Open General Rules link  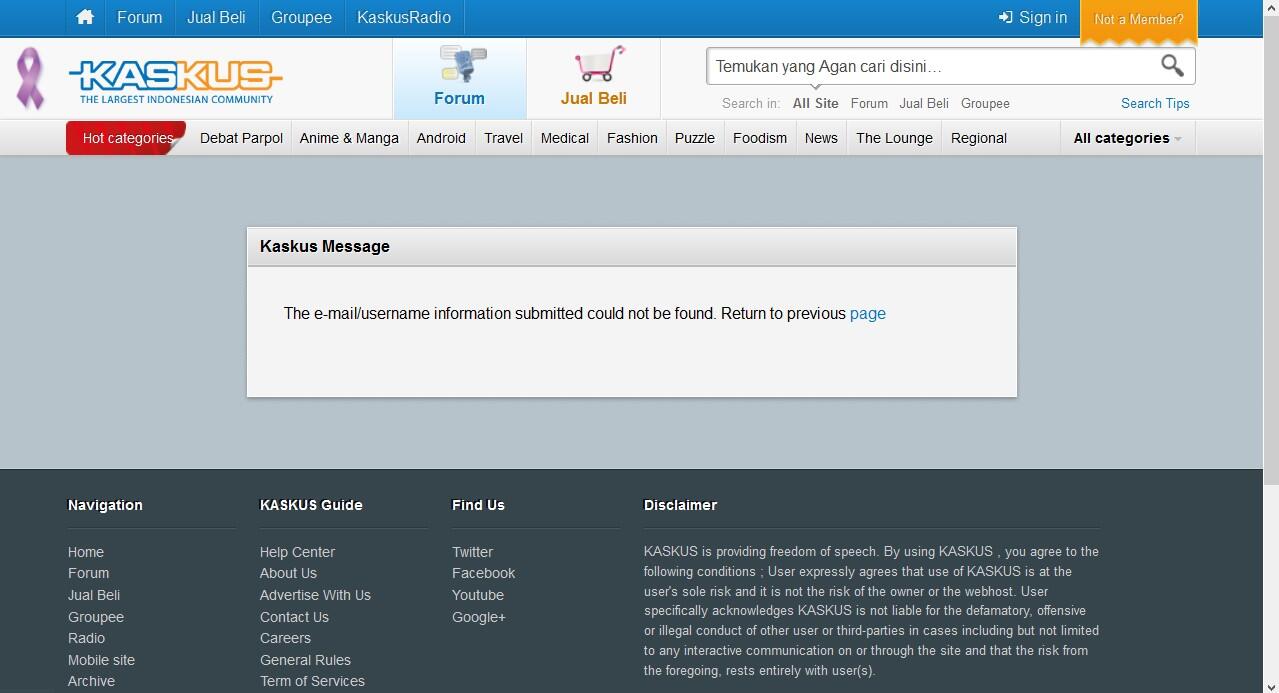pos(305,660)
